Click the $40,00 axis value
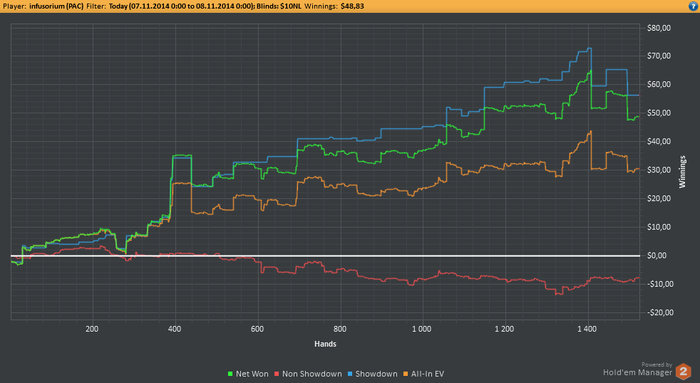The image size is (700, 383). click(x=659, y=142)
